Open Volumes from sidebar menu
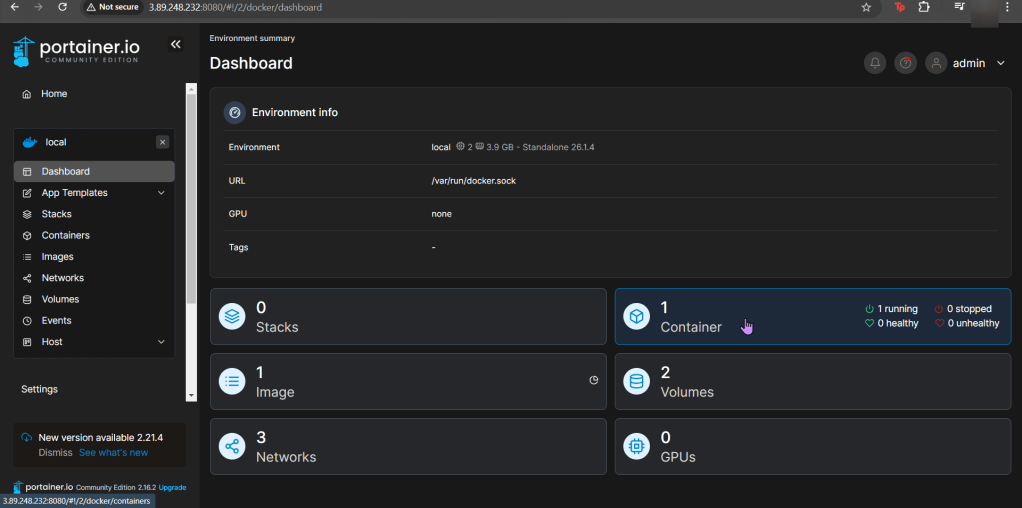 click(x=60, y=299)
